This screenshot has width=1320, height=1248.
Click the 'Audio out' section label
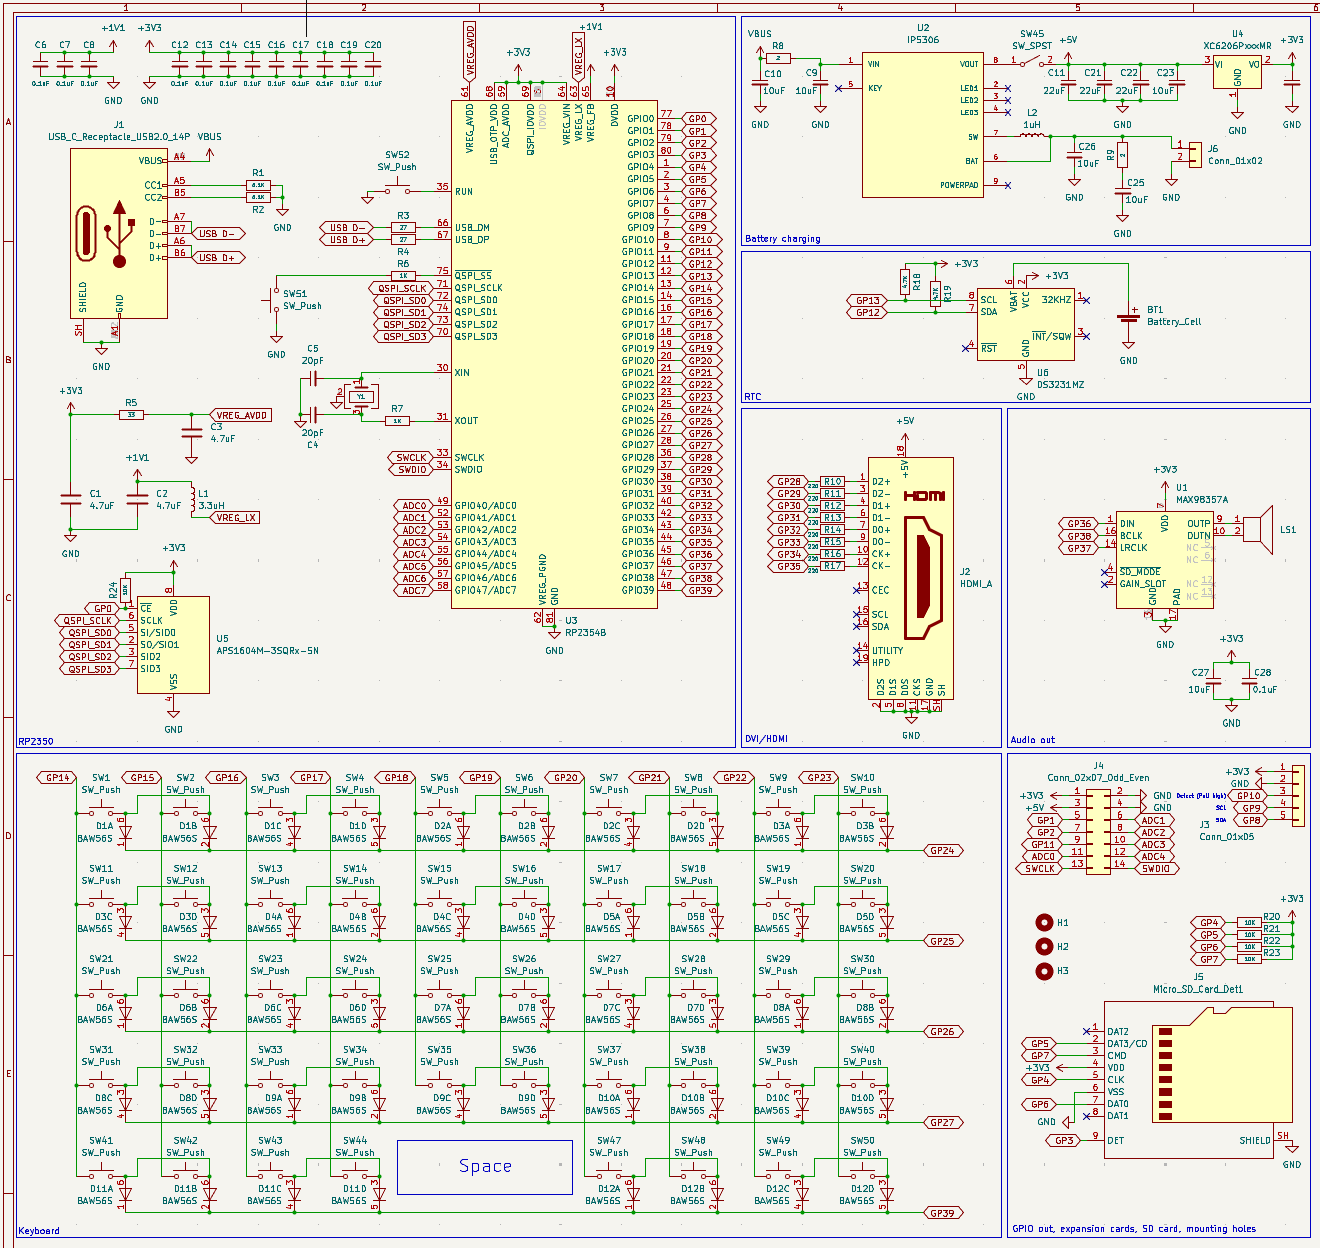pyautogui.click(x=1032, y=740)
